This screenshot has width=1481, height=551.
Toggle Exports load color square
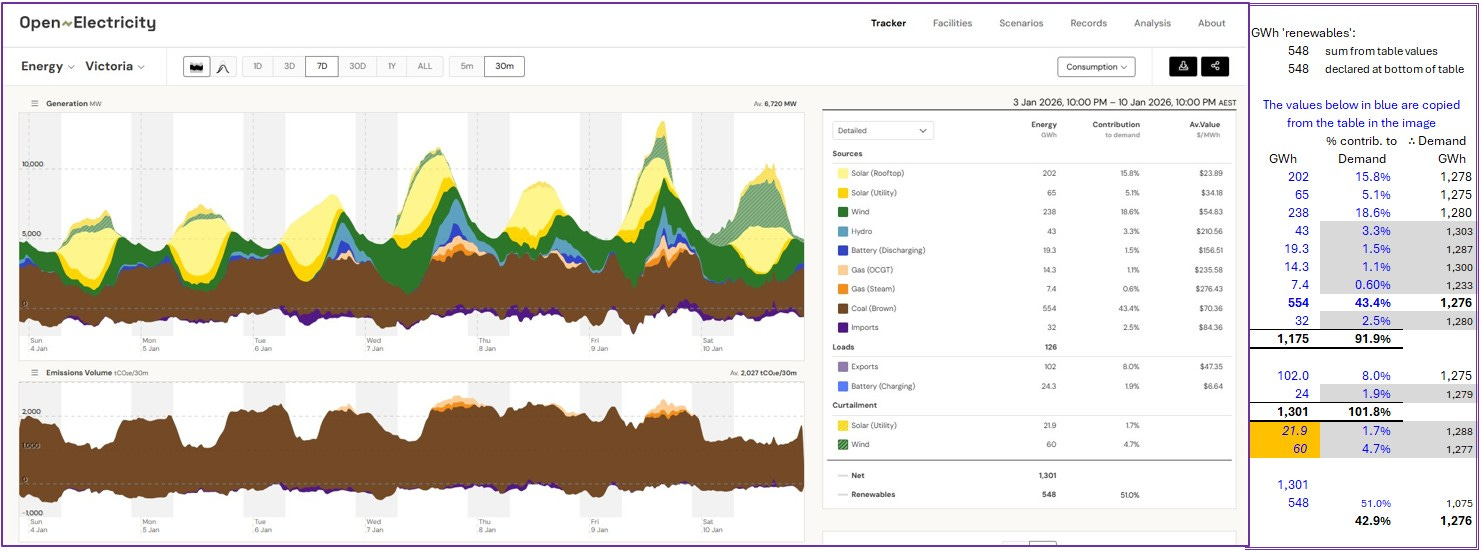pos(841,367)
